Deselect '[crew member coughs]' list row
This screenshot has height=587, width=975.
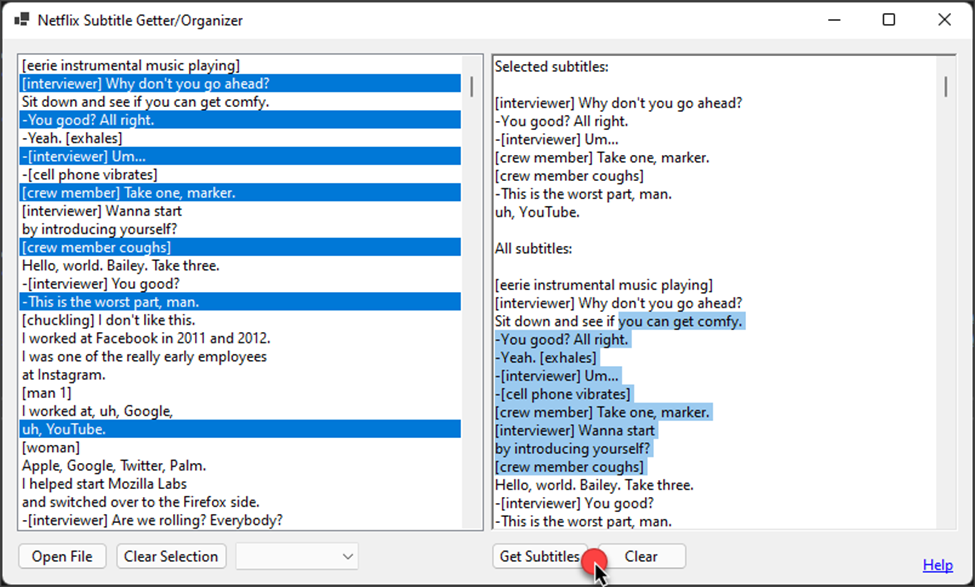coord(240,247)
